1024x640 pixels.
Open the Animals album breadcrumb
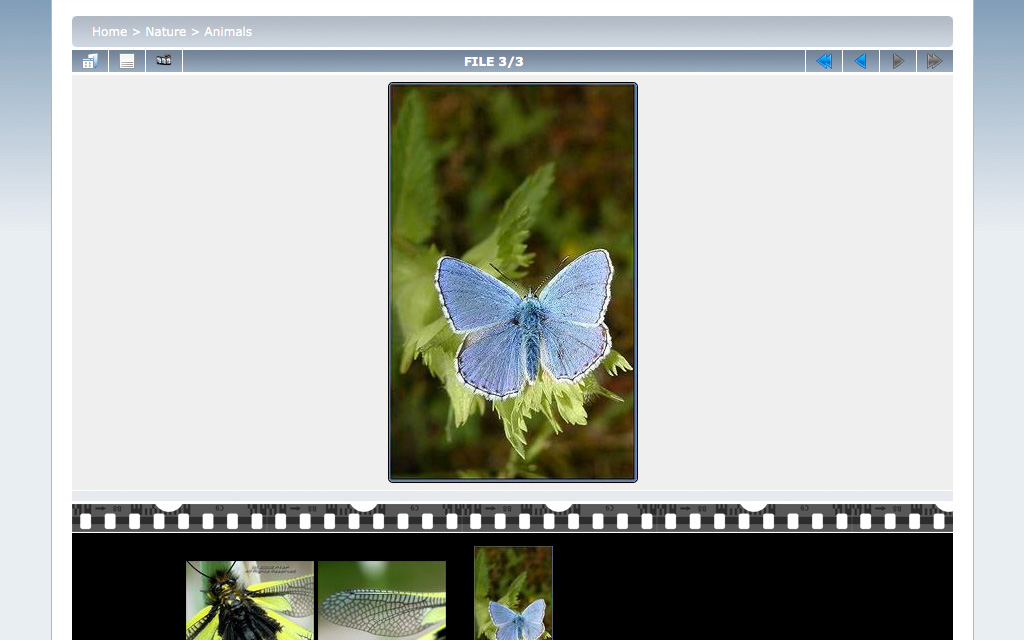[x=228, y=32]
